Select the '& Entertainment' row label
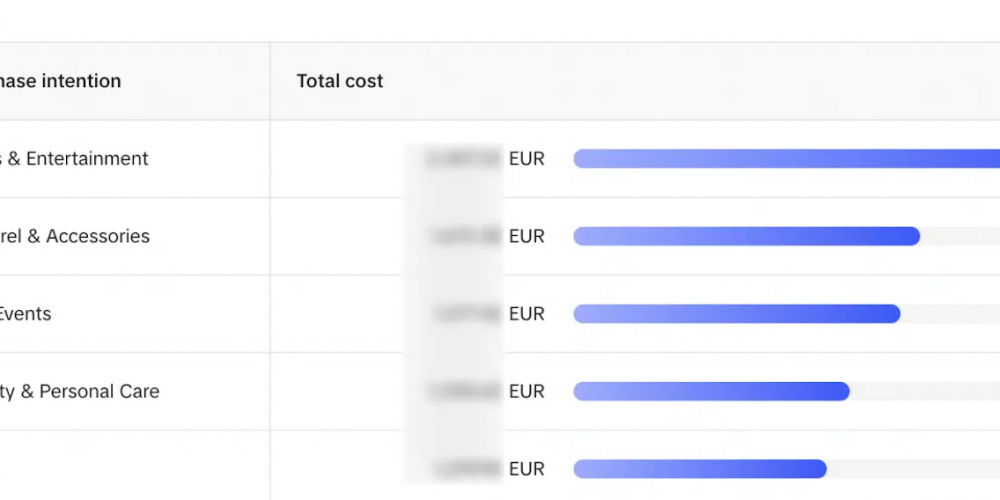The image size is (1000, 500). pos(74,158)
